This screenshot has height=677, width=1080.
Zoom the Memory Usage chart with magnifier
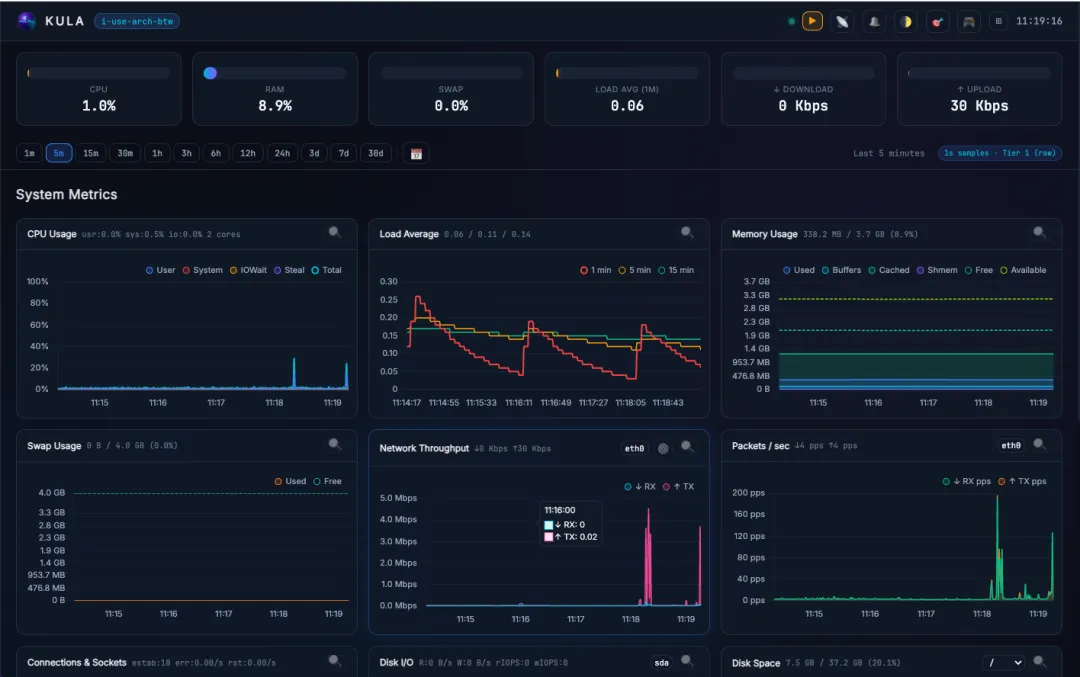tap(1039, 233)
